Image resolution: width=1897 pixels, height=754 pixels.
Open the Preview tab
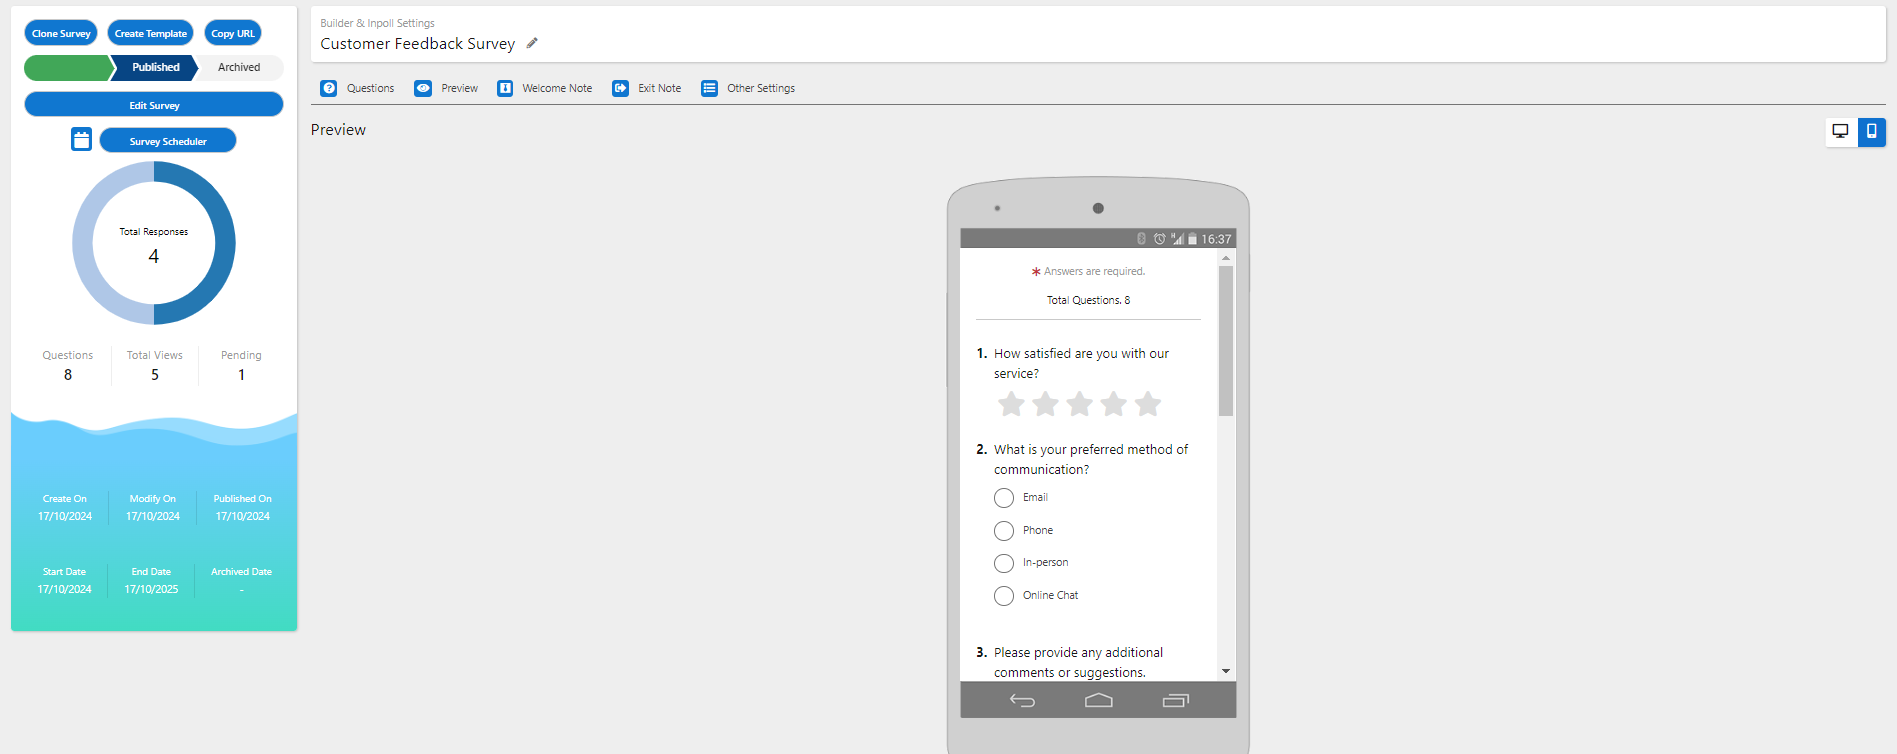point(446,88)
